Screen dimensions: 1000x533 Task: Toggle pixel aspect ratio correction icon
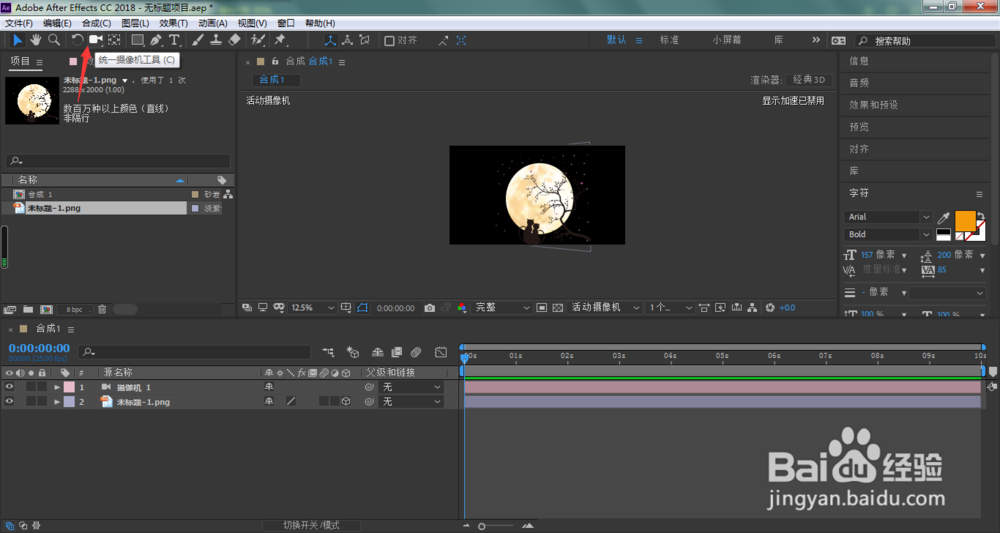(704, 308)
